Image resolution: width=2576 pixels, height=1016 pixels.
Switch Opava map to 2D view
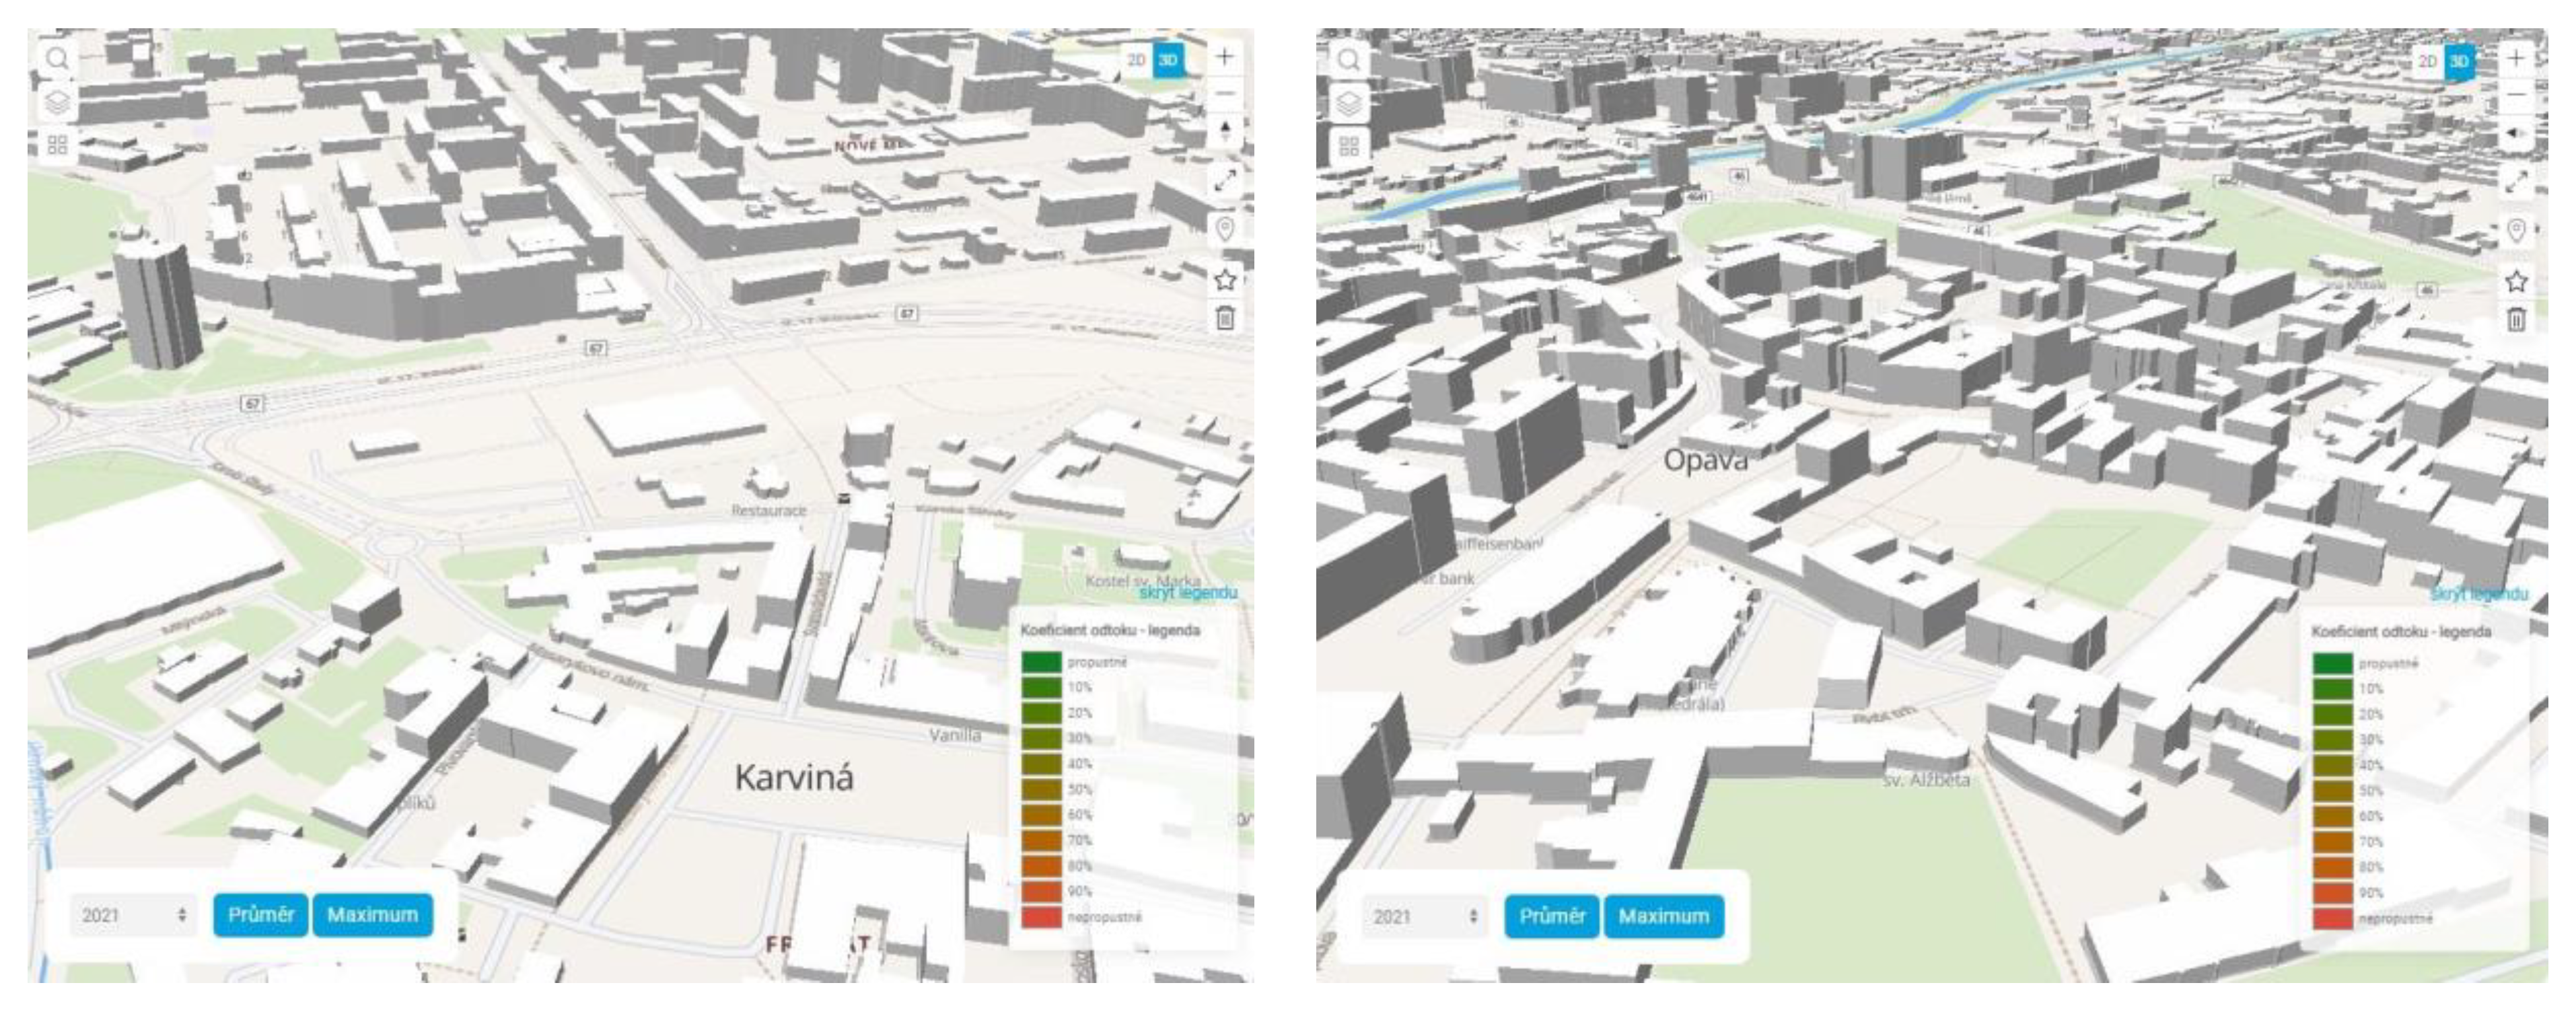(2427, 62)
